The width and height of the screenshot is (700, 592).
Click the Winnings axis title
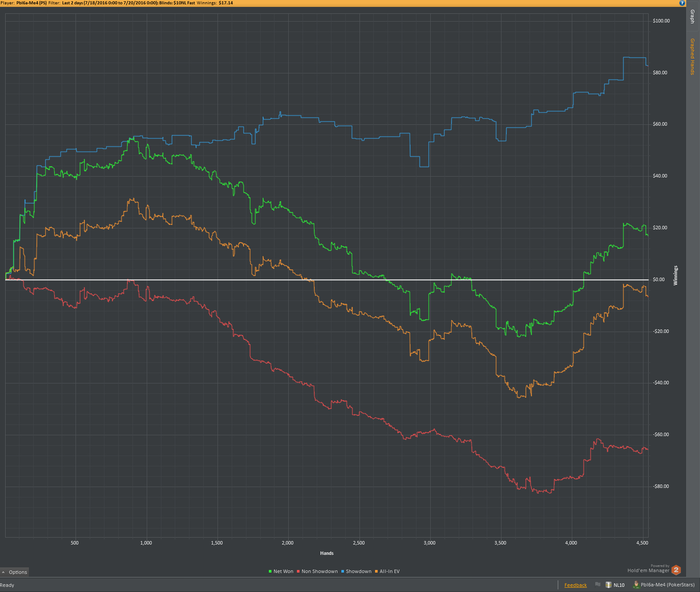(675, 275)
